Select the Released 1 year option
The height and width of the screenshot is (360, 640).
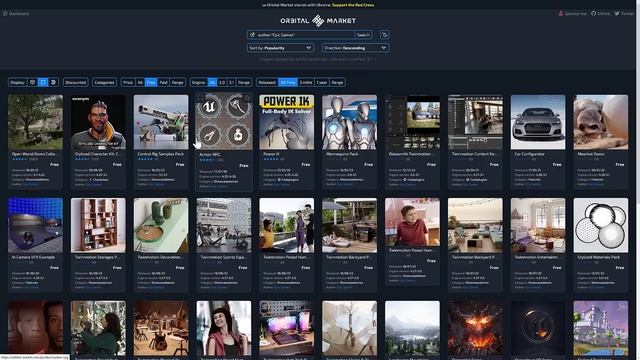[322, 82]
